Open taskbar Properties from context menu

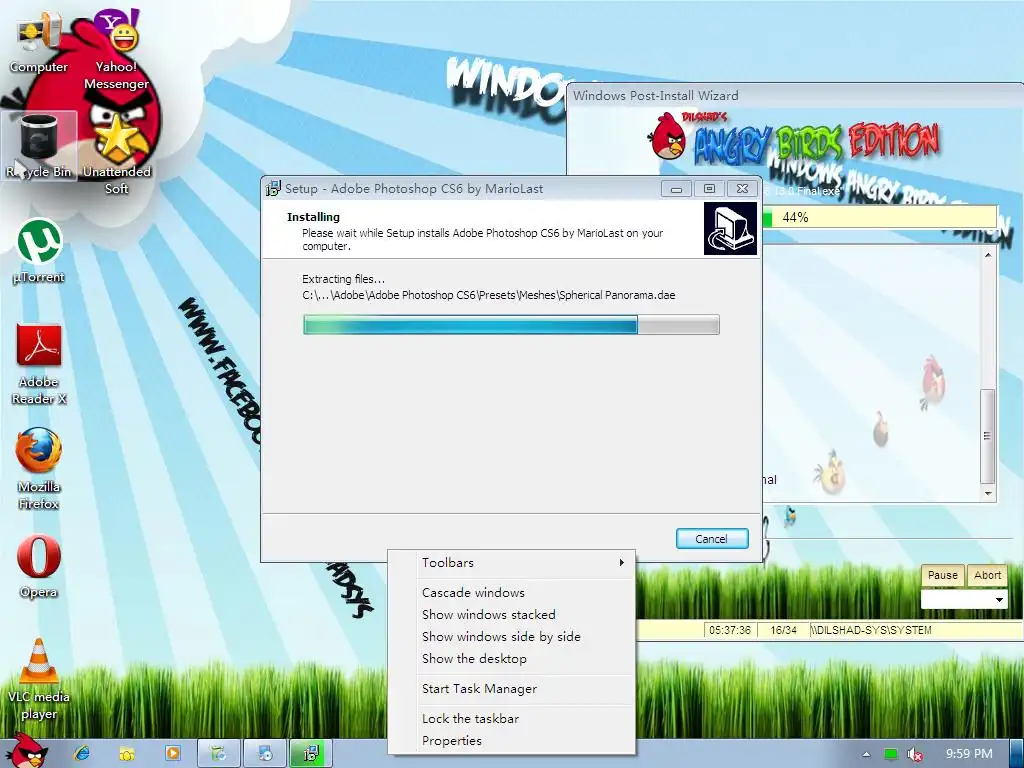tap(511, 741)
